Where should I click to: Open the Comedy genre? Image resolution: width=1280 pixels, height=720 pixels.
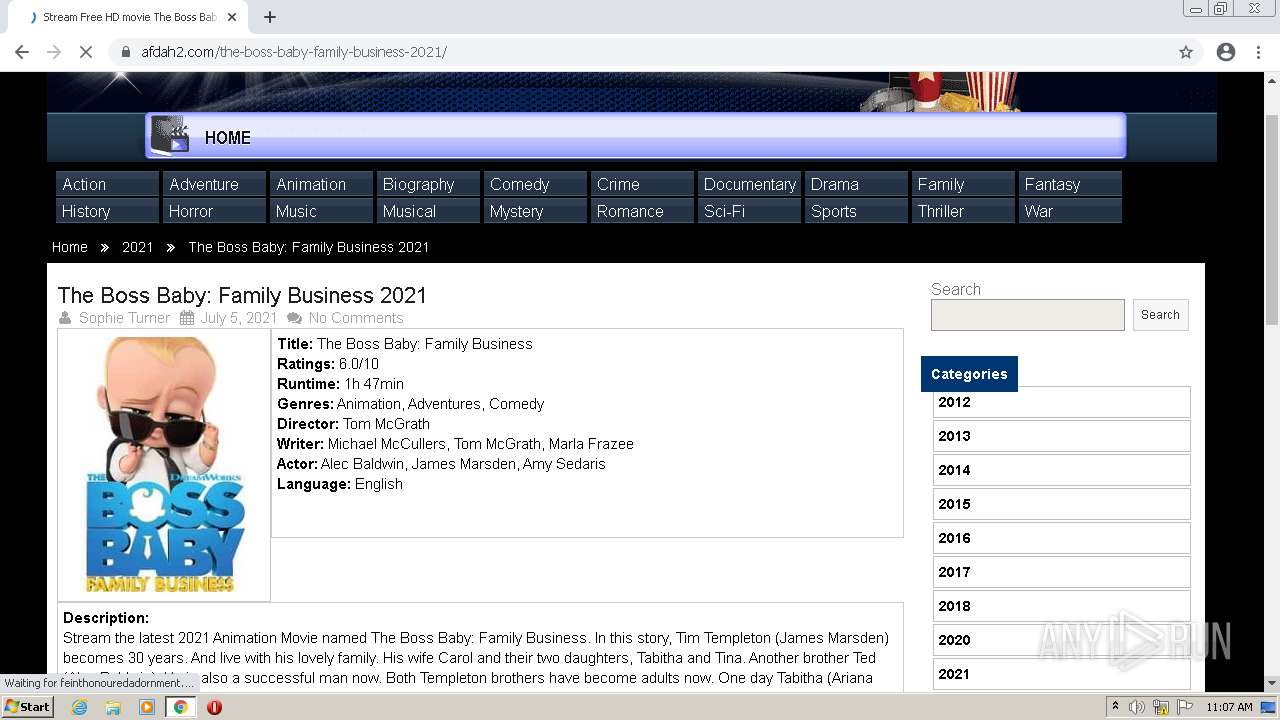pos(535,184)
